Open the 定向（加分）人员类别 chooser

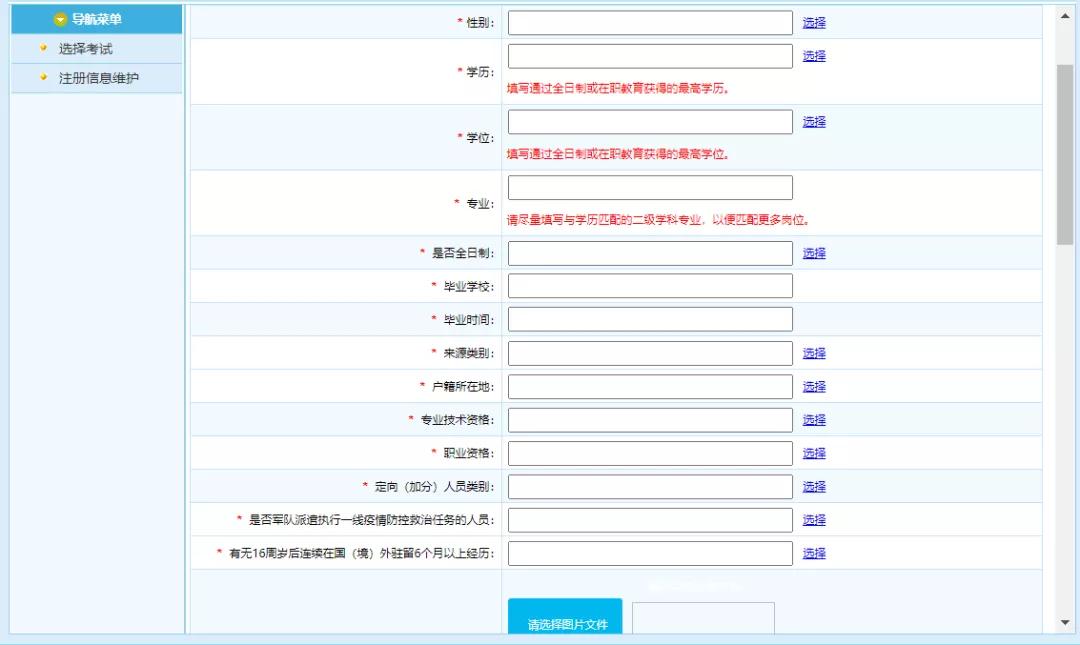[x=813, y=486]
